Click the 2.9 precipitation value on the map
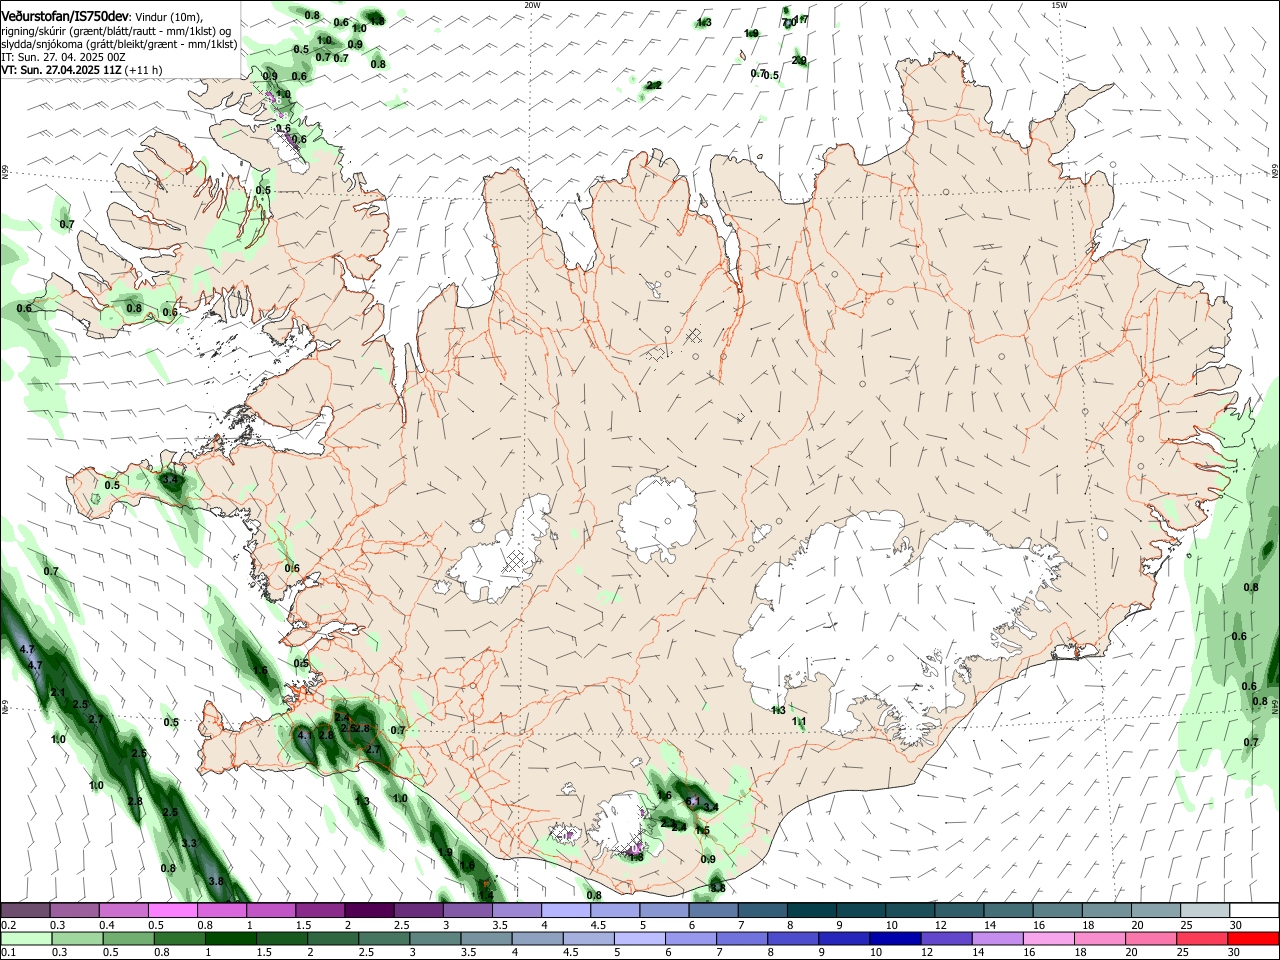 (799, 61)
